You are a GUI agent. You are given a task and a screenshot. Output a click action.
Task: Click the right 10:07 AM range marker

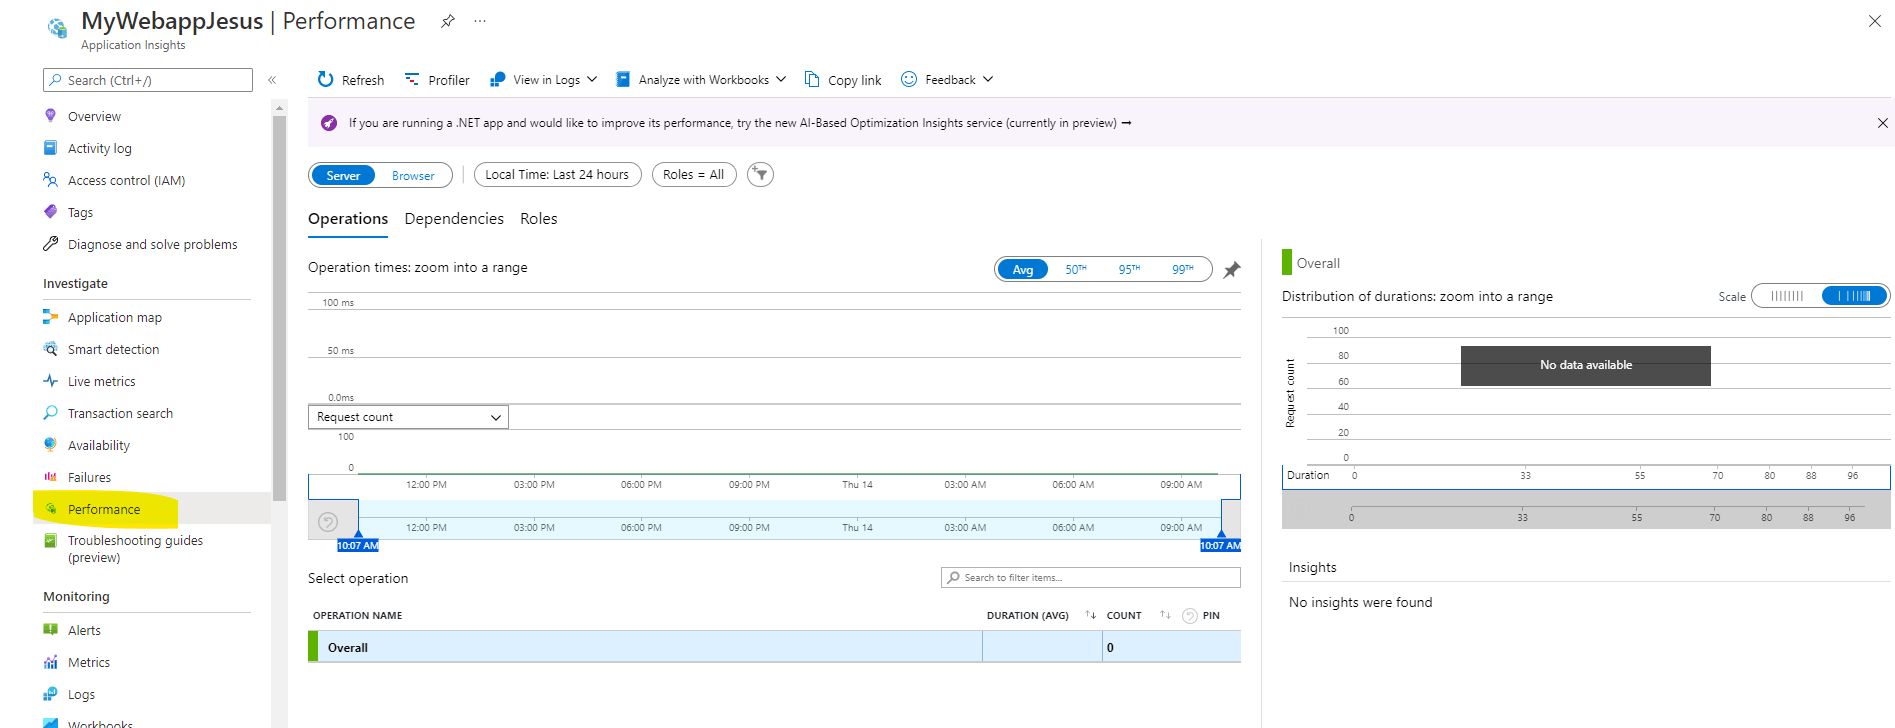pos(1220,545)
